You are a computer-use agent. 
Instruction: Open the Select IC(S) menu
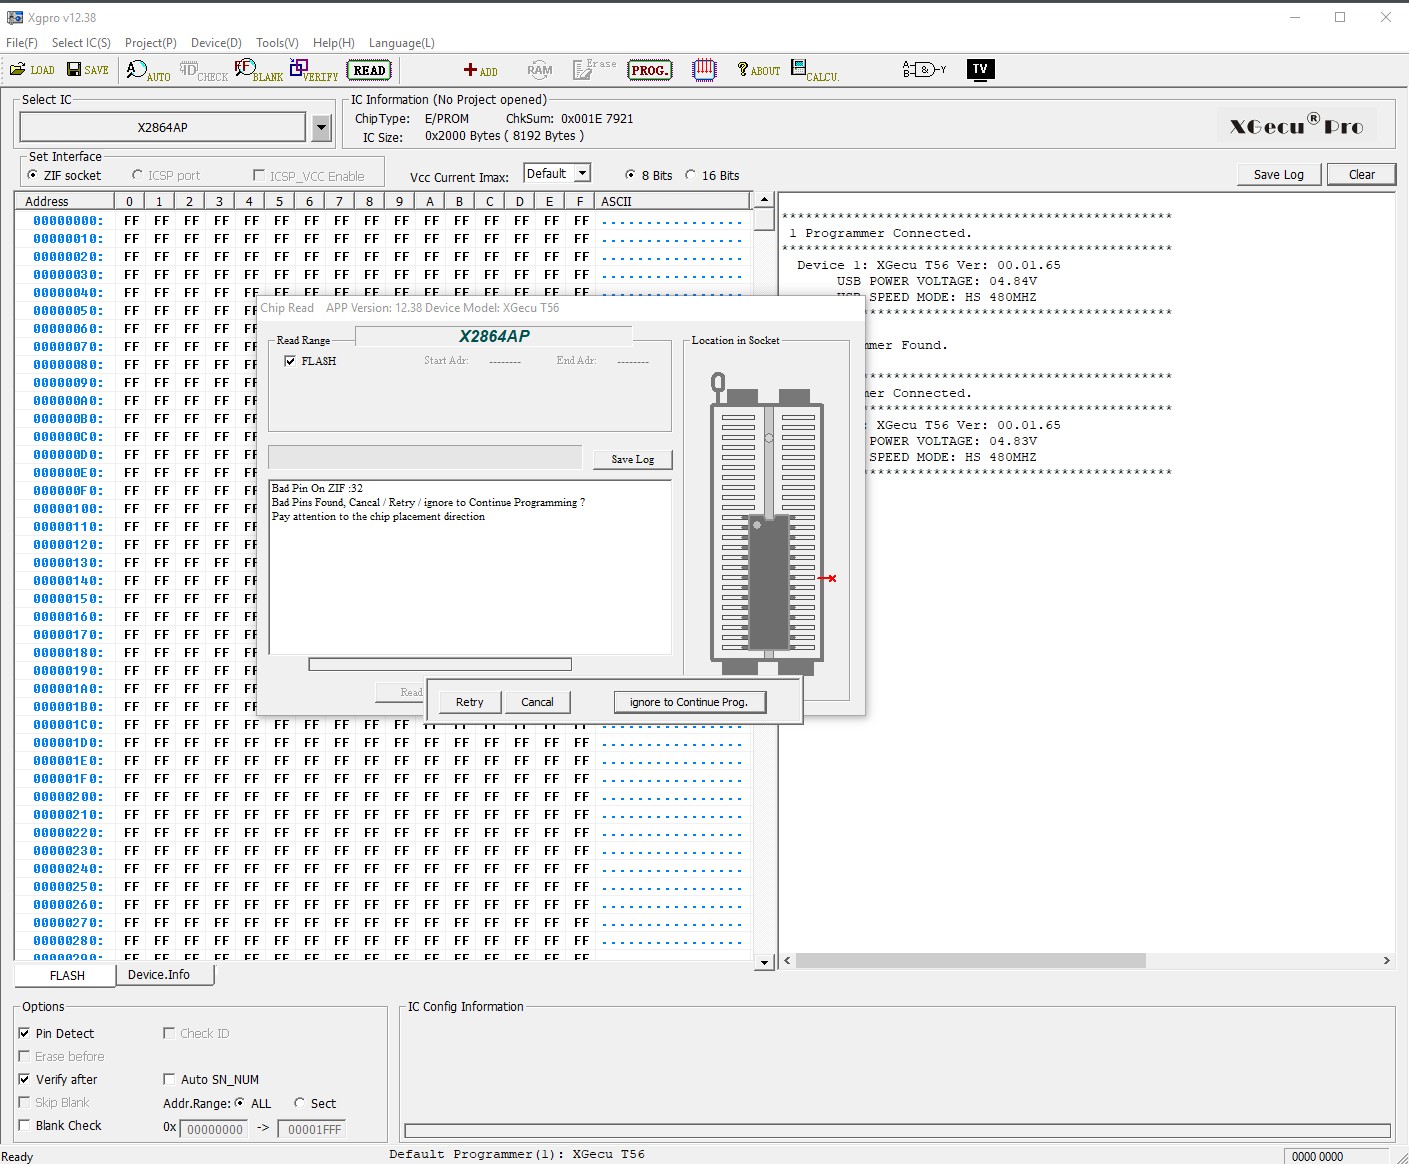(81, 43)
